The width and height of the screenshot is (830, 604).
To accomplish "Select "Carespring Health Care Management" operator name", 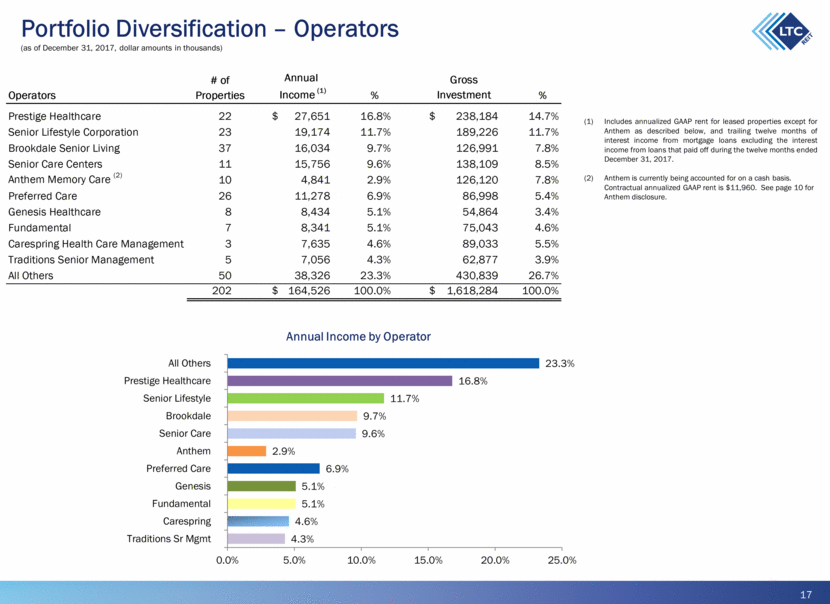I will click(x=96, y=244).
